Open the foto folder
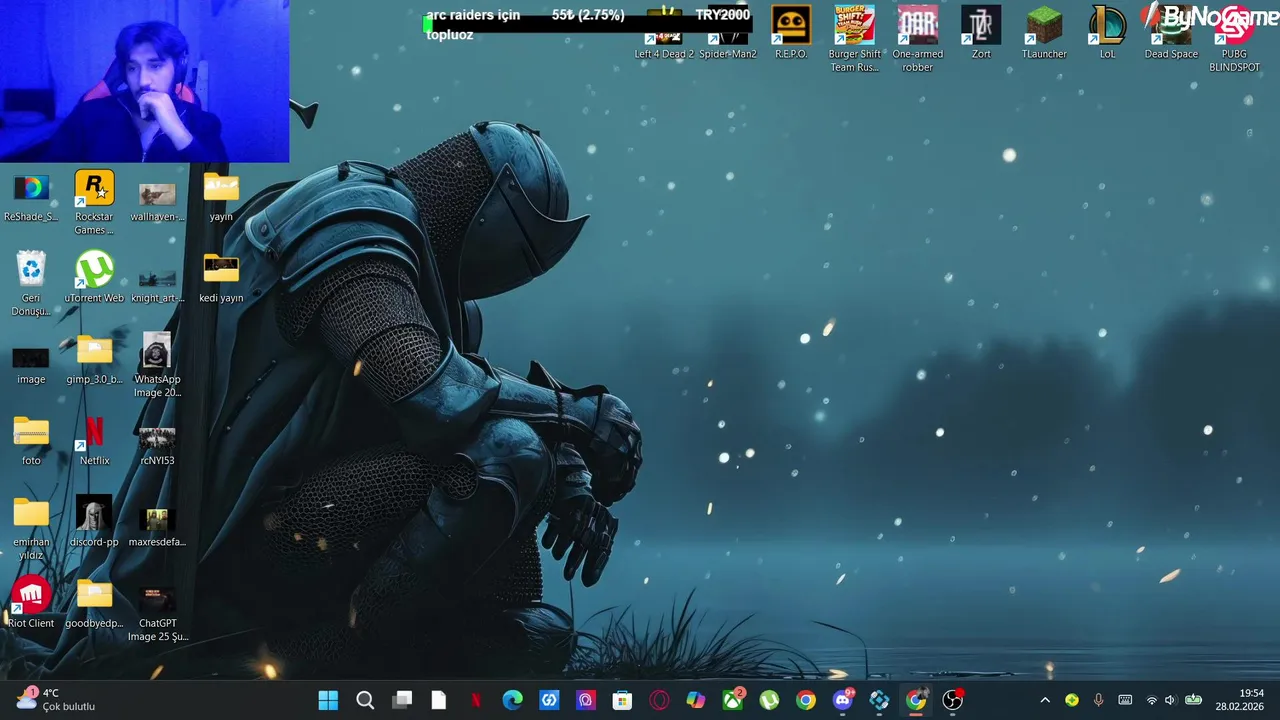 point(31,440)
